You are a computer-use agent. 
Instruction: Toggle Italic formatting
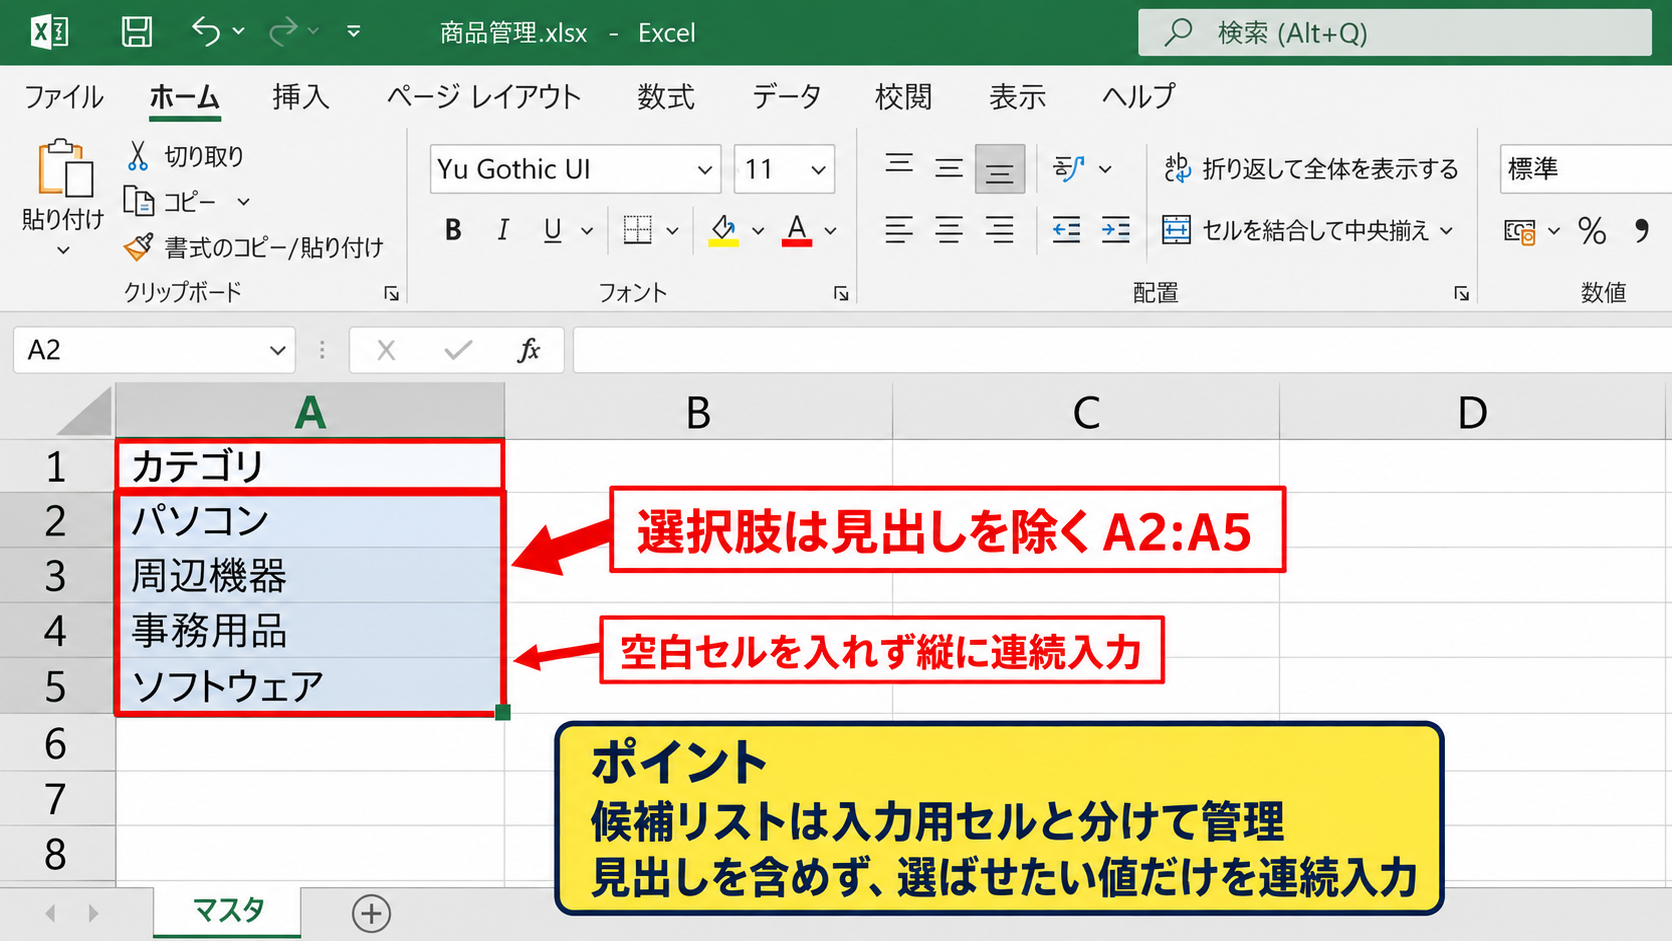503,230
